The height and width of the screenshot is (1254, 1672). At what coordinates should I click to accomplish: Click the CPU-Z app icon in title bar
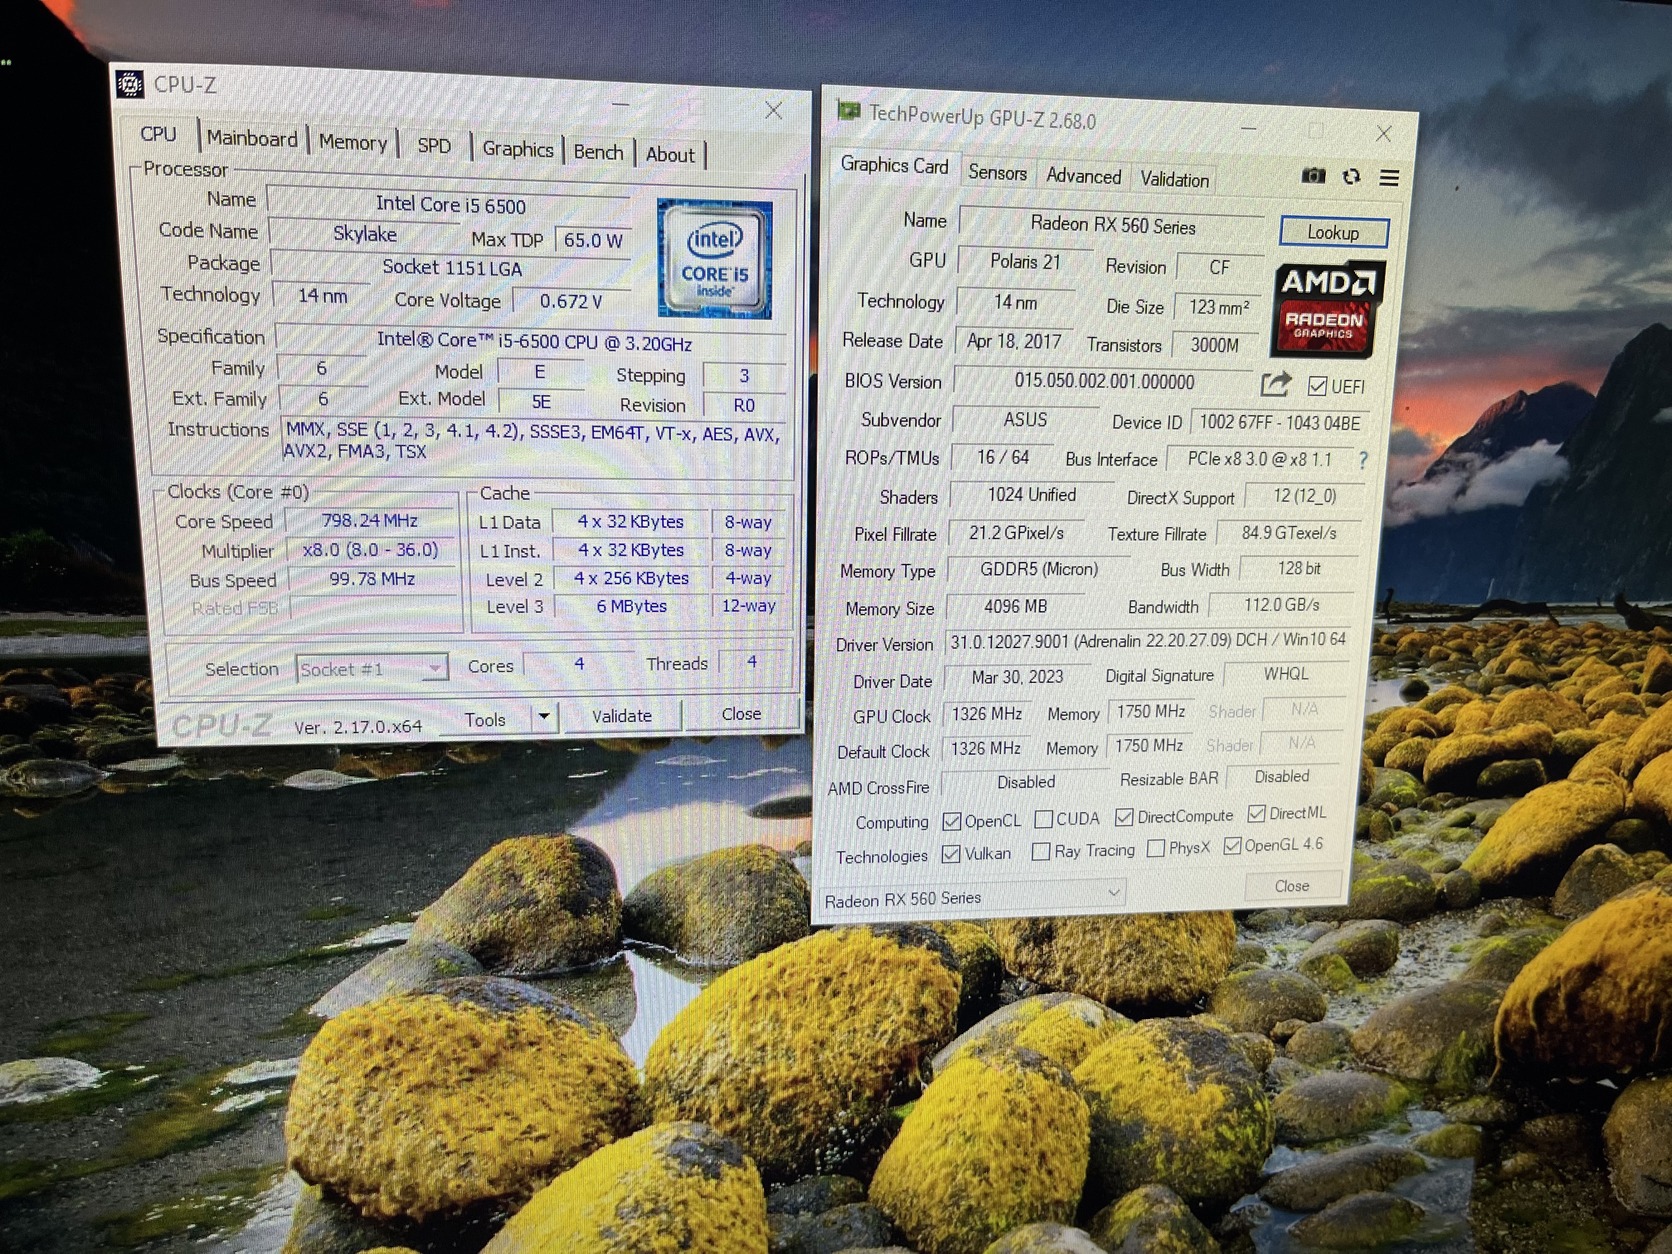(130, 84)
